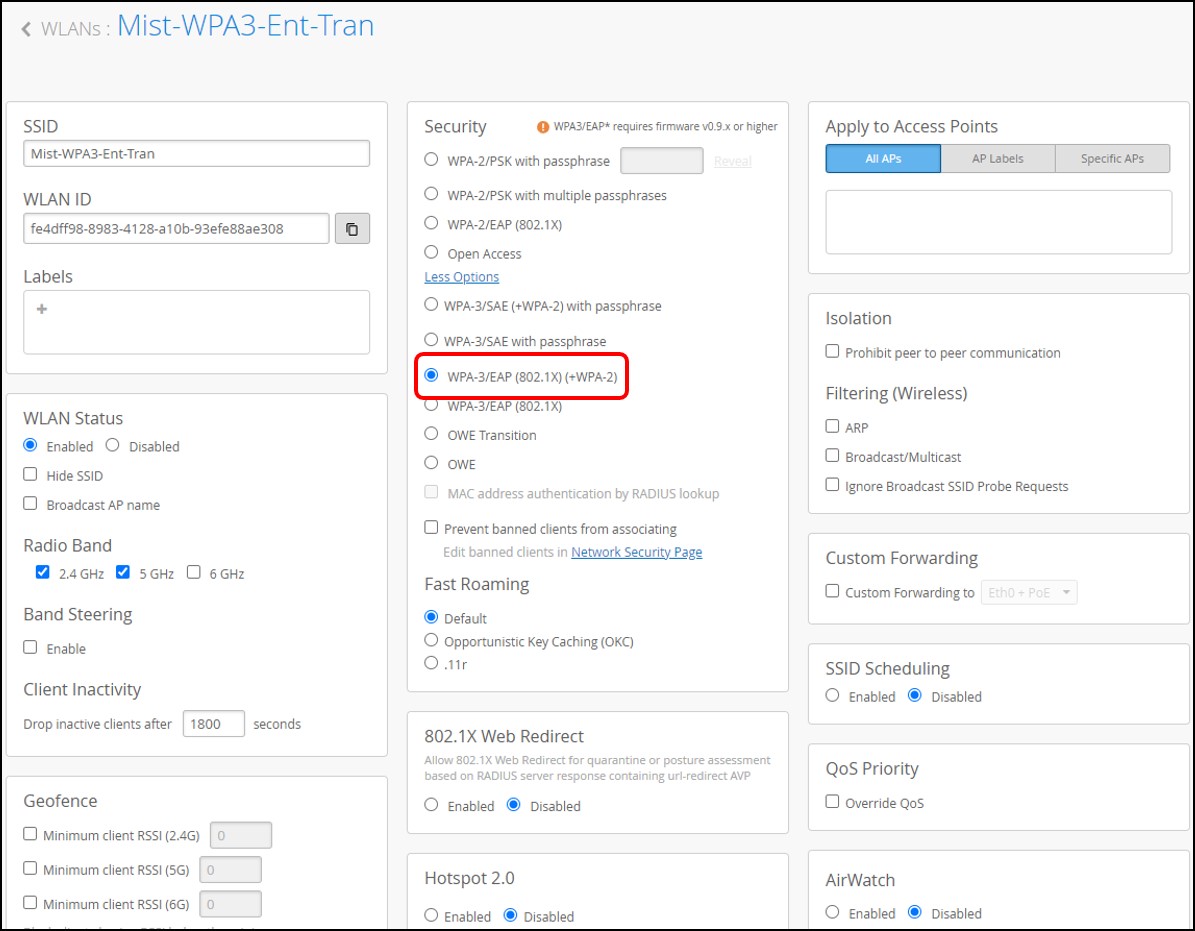Select Opportunistic Key Caching (OKC)
This screenshot has height=931, width=1195.
pyautogui.click(x=431, y=640)
